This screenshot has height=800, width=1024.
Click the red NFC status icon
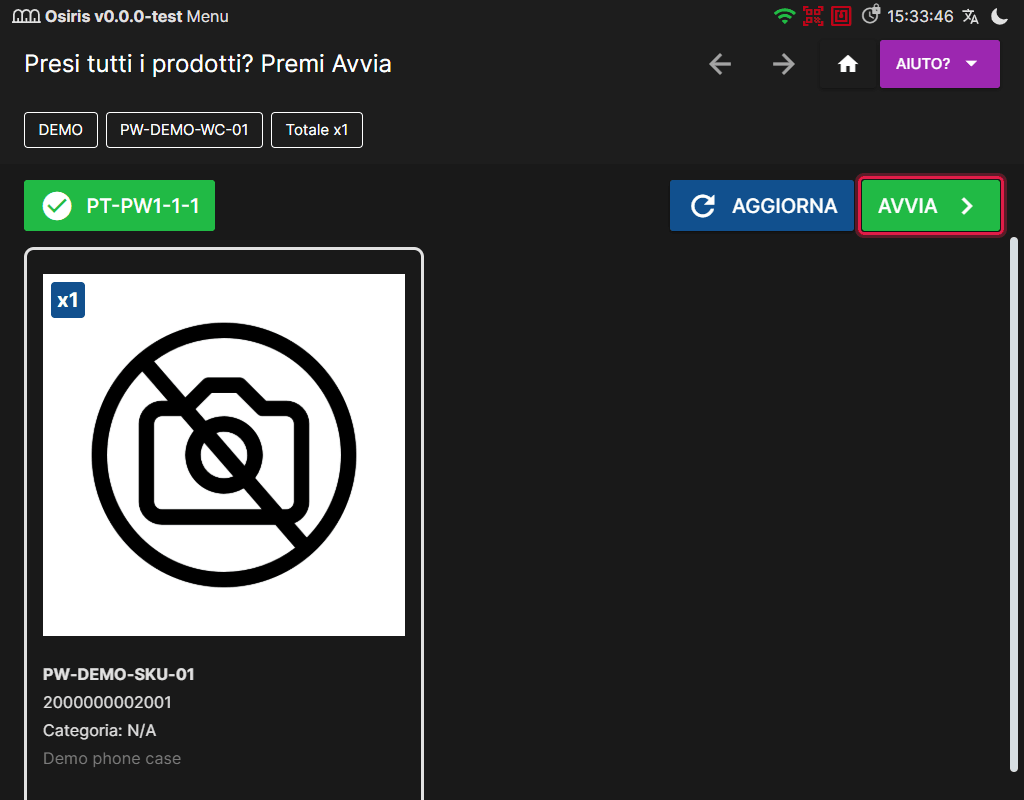tap(841, 16)
